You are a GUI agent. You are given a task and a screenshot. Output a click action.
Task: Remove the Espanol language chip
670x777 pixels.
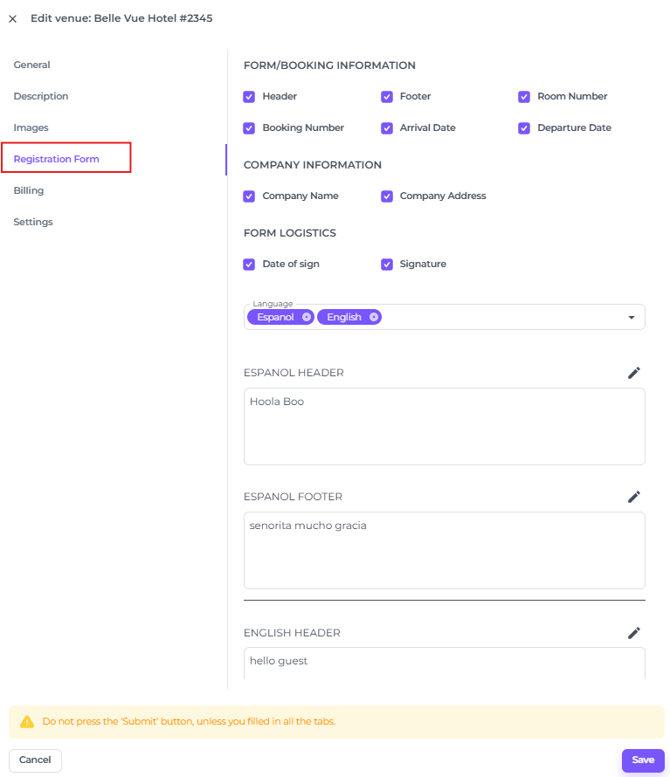coord(306,317)
